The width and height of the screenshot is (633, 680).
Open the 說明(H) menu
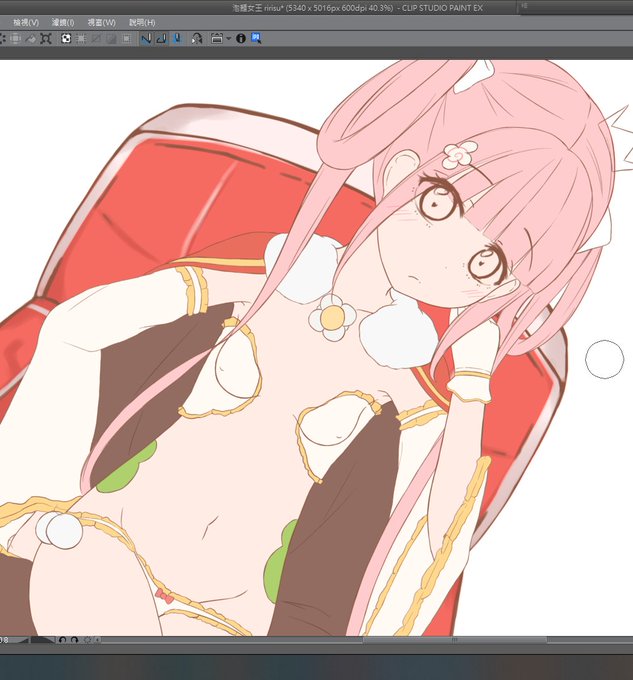(142, 22)
